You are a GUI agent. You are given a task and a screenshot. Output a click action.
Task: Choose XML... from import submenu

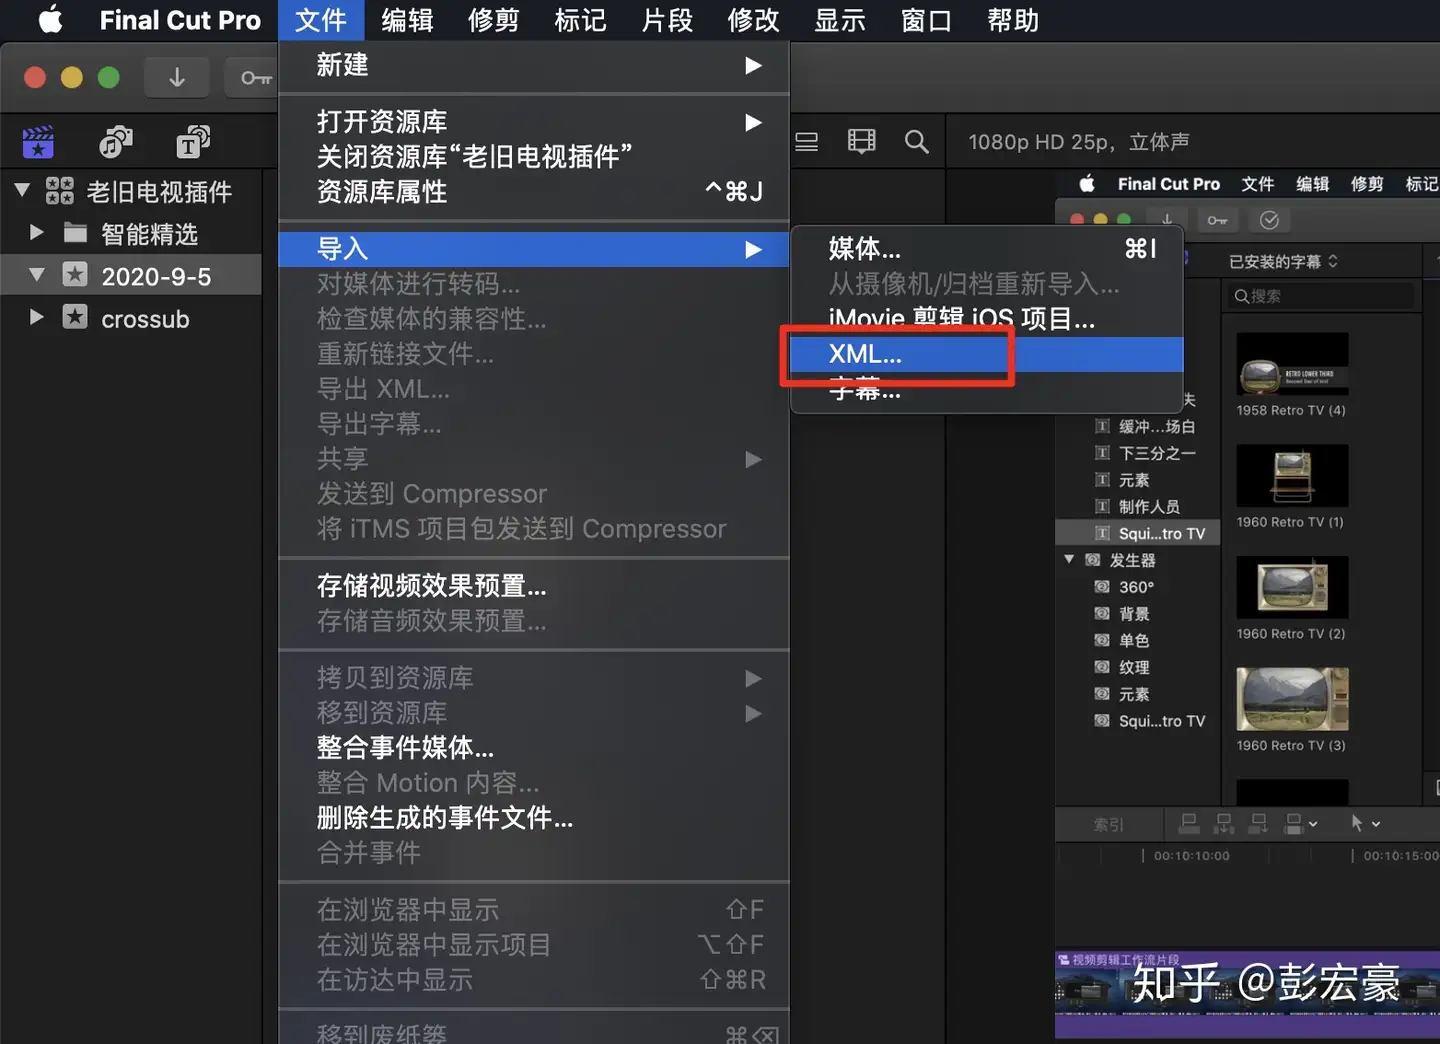click(x=987, y=354)
